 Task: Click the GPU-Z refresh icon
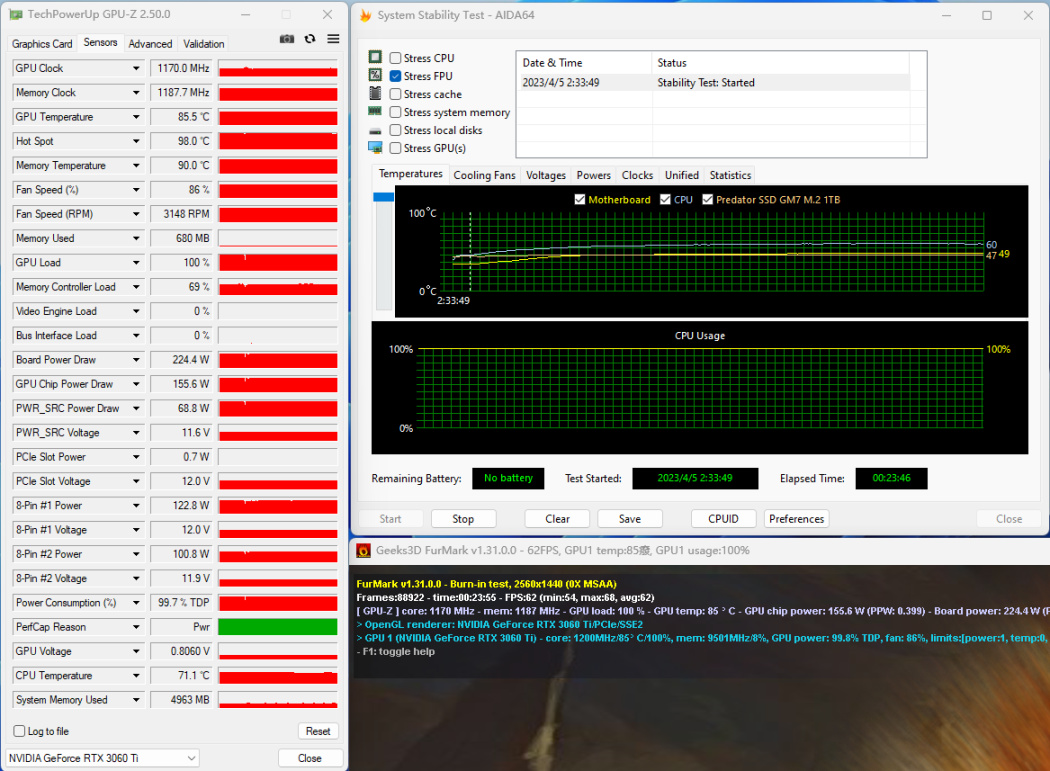click(x=309, y=40)
